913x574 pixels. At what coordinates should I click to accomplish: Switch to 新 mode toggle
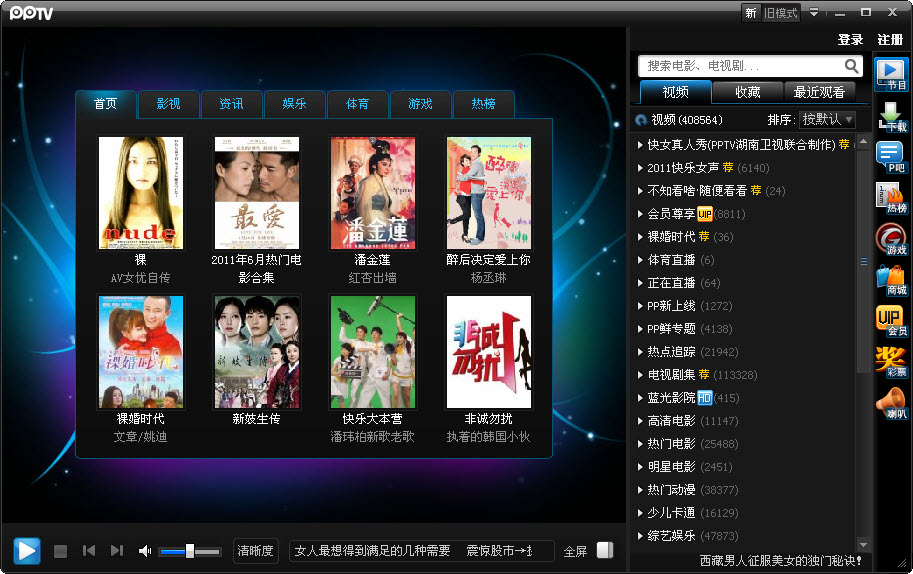751,13
